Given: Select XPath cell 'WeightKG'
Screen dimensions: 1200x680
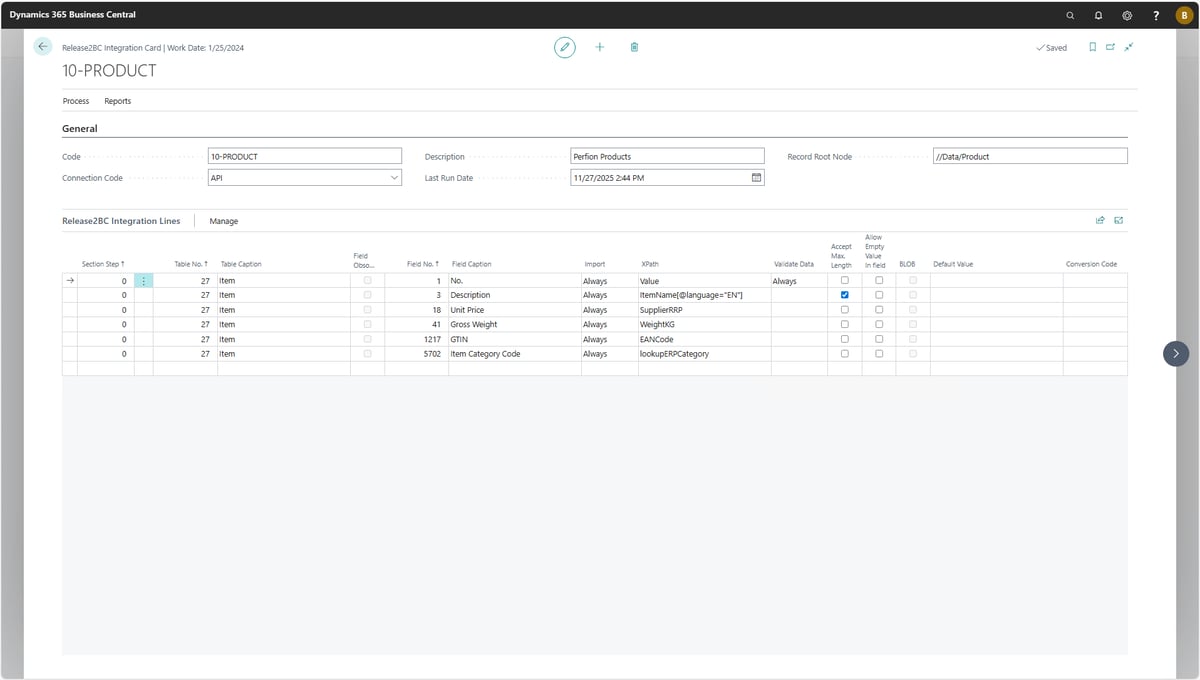Looking at the screenshot, I should click(704, 324).
